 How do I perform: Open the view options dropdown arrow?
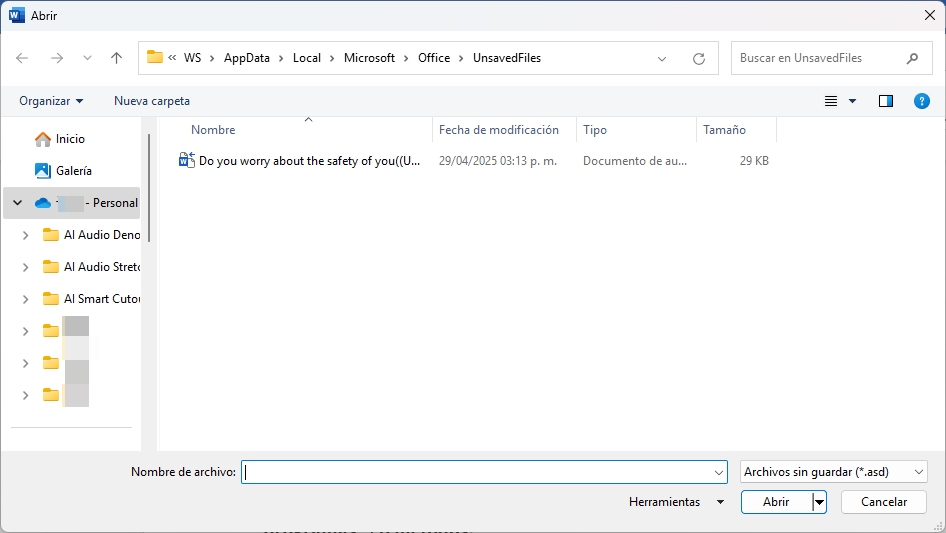point(852,101)
